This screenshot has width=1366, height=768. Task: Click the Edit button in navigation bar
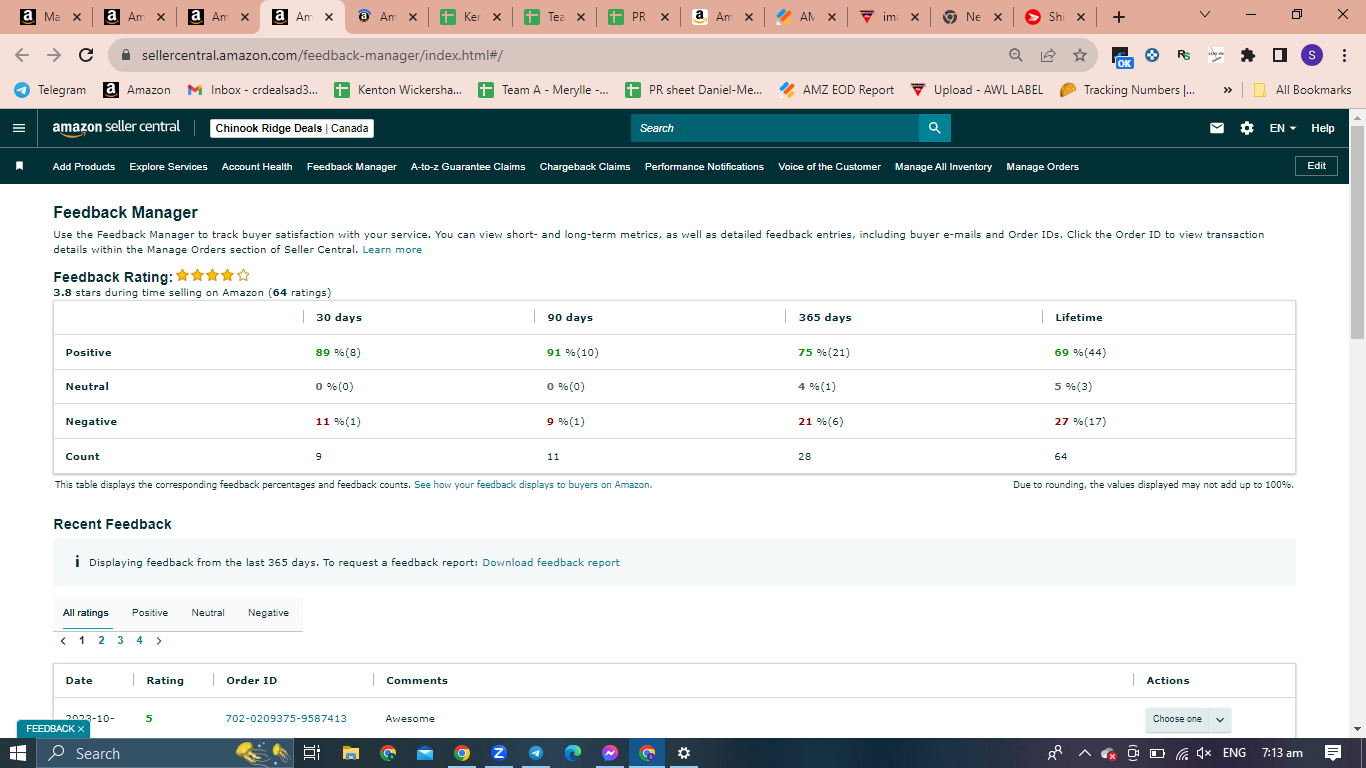coord(1316,166)
